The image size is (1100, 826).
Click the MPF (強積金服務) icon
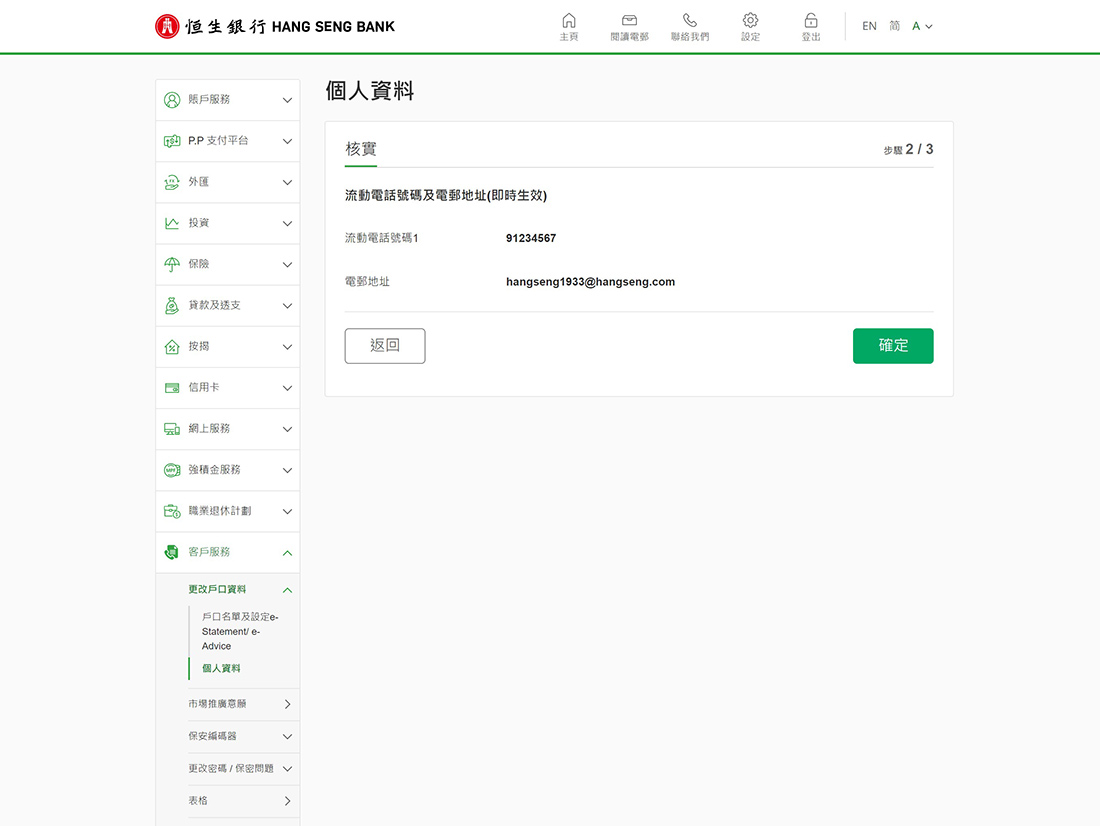172,470
